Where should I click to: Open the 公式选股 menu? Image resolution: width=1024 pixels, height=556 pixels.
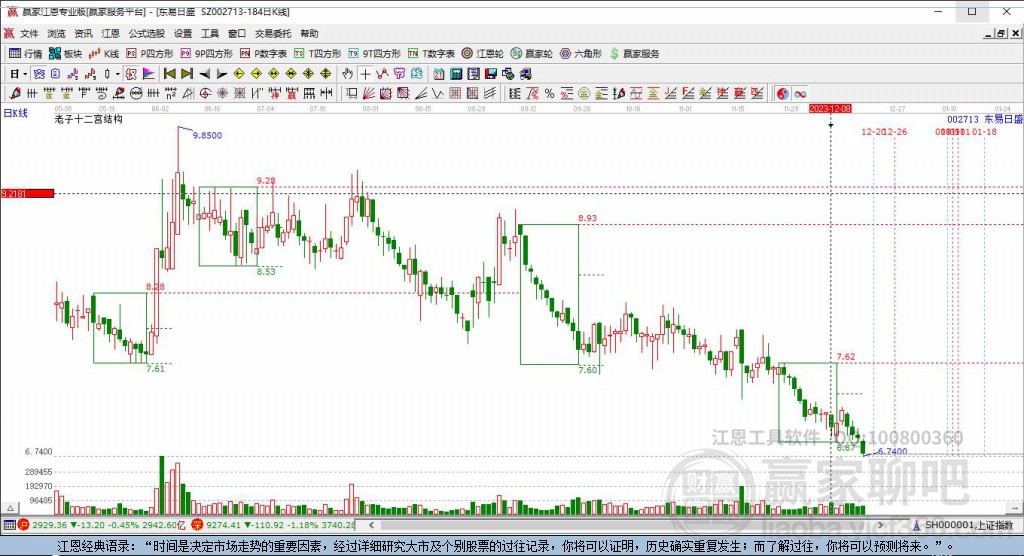click(146, 33)
